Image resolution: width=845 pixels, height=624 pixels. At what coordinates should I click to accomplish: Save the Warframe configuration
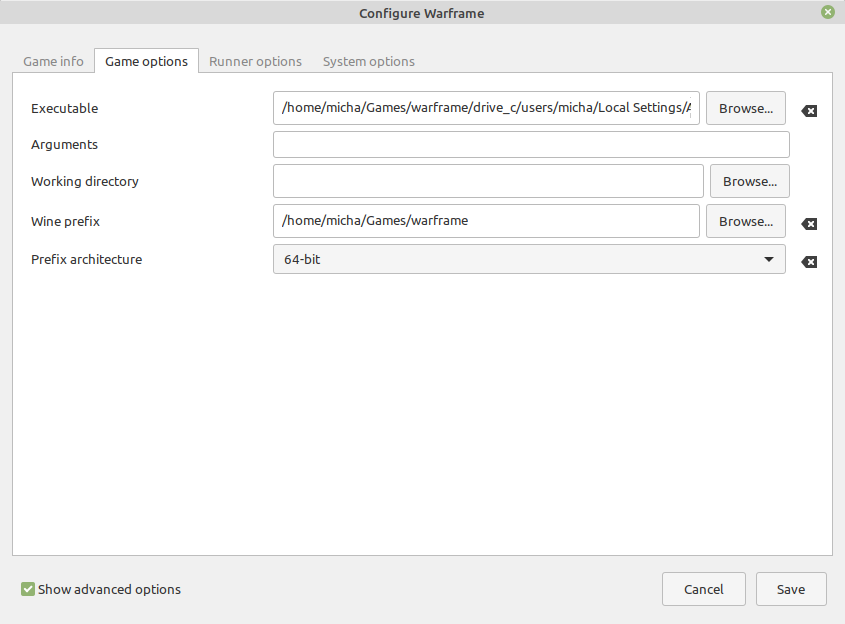pyautogui.click(x=791, y=589)
